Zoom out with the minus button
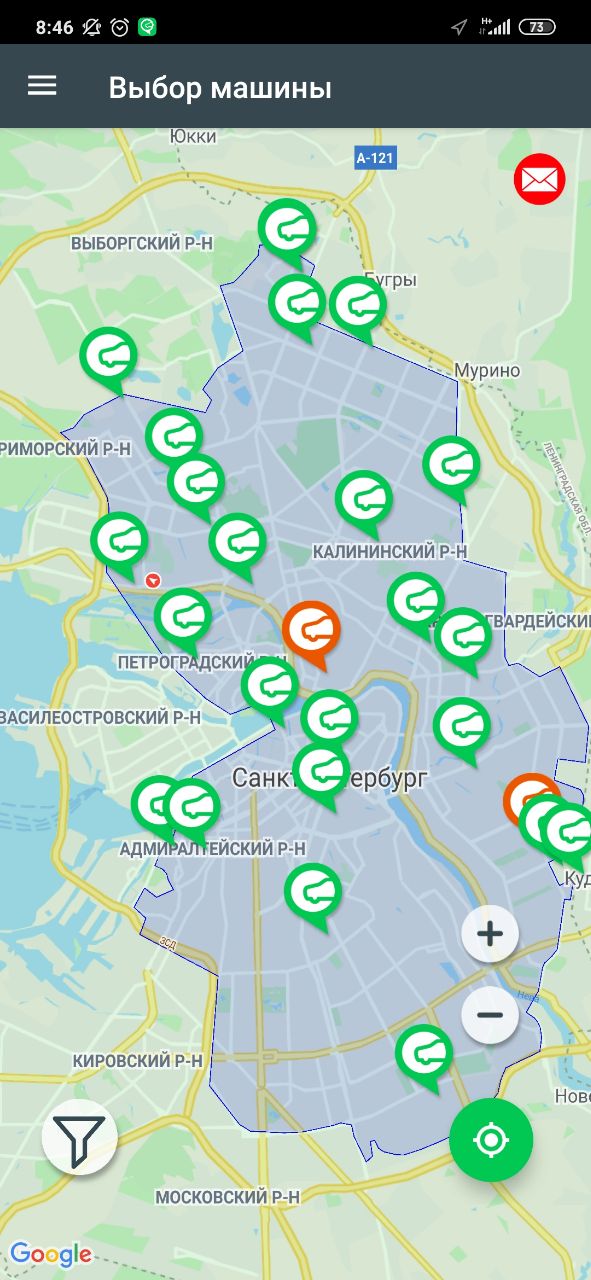The height and width of the screenshot is (1280, 591). 490,1015
